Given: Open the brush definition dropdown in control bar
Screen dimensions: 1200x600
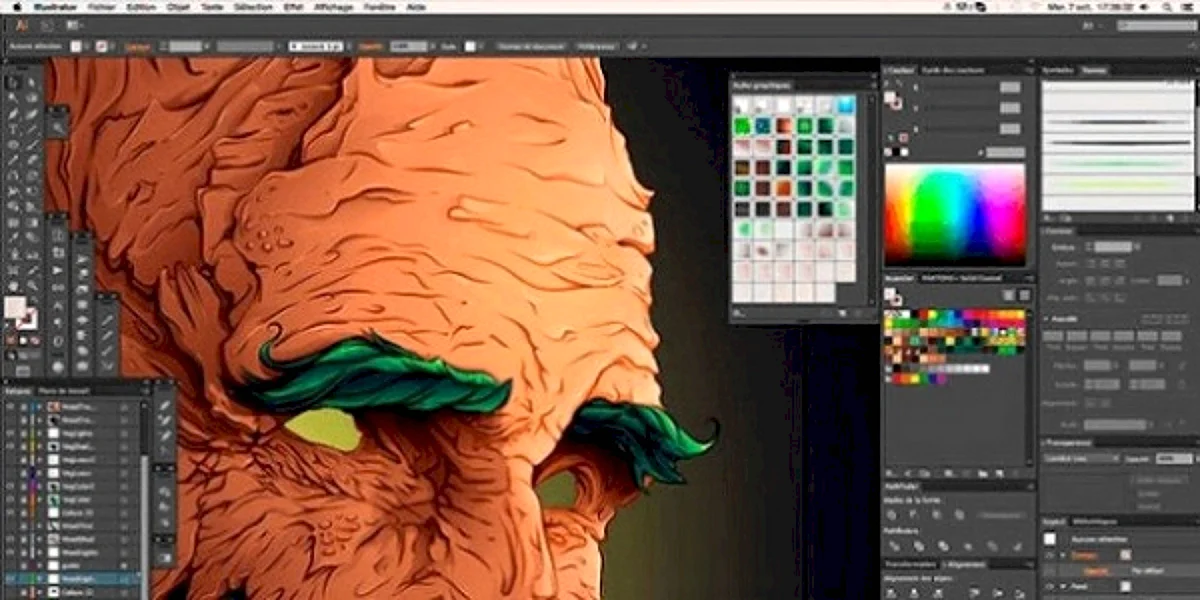Looking at the screenshot, I should (316, 46).
